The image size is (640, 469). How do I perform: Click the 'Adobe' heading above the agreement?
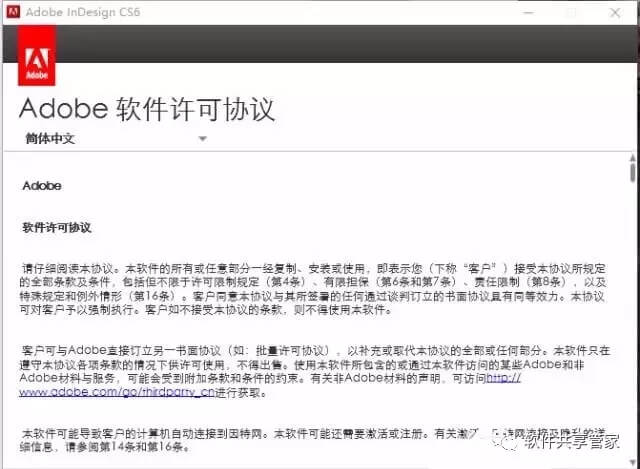pos(42,186)
